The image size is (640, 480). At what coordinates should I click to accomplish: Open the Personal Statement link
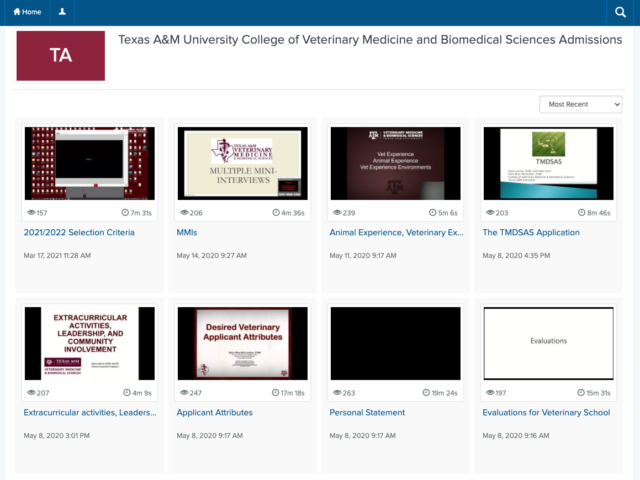367,412
